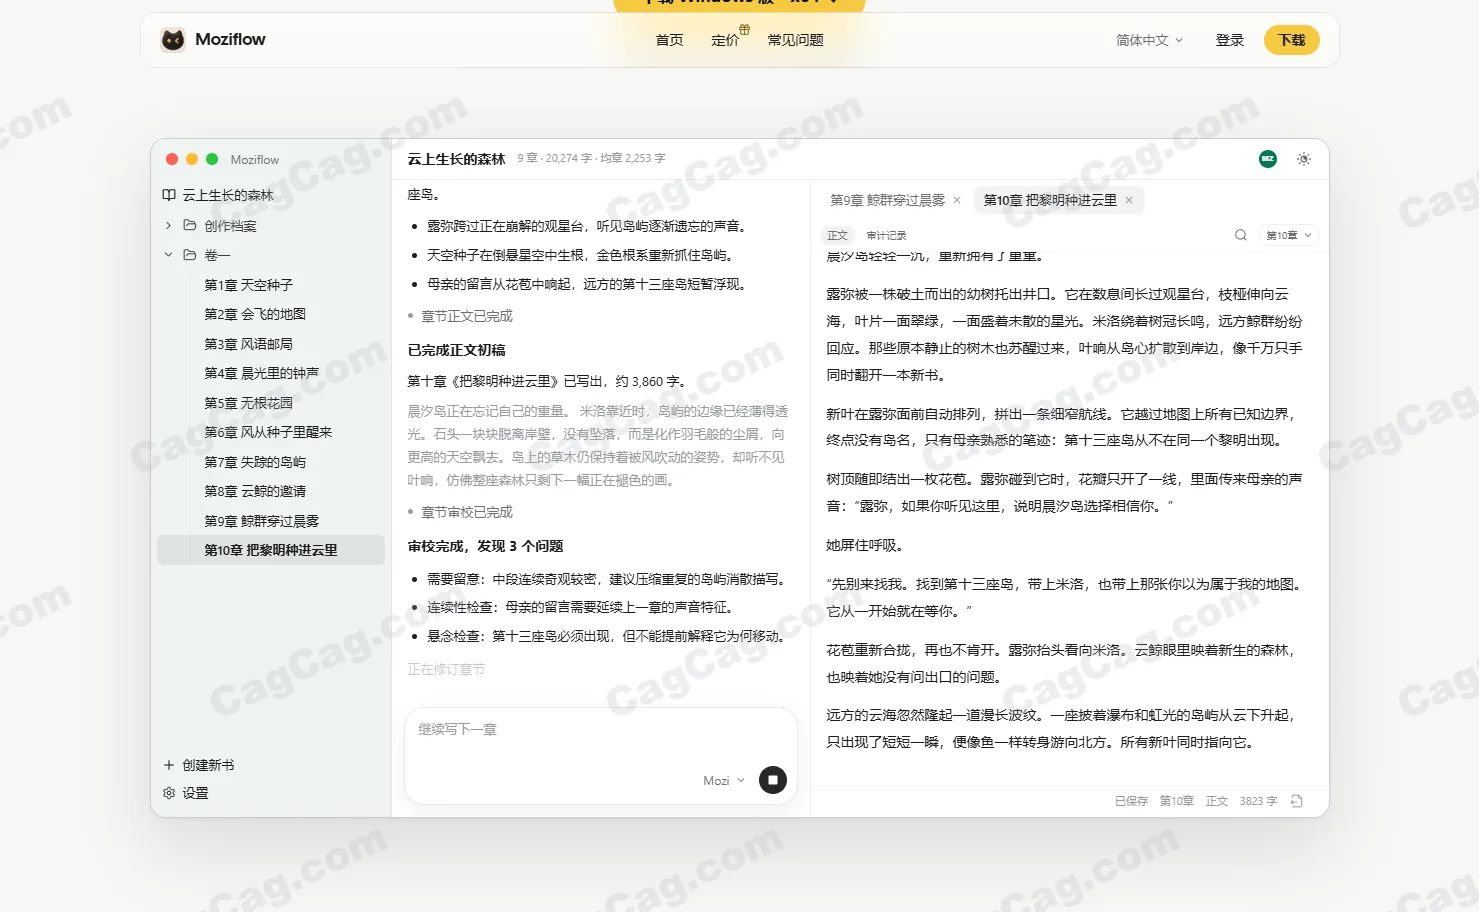Click the folder icon next to 卷一
Viewport: 1479px width, 912px height.
tap(190, 255)
